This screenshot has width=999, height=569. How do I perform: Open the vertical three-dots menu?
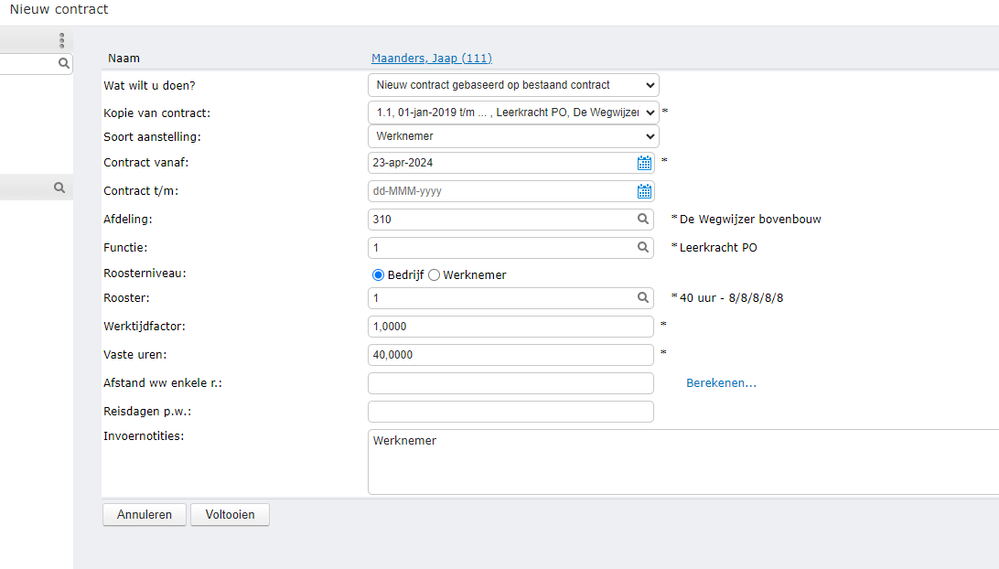click(61, 41)
